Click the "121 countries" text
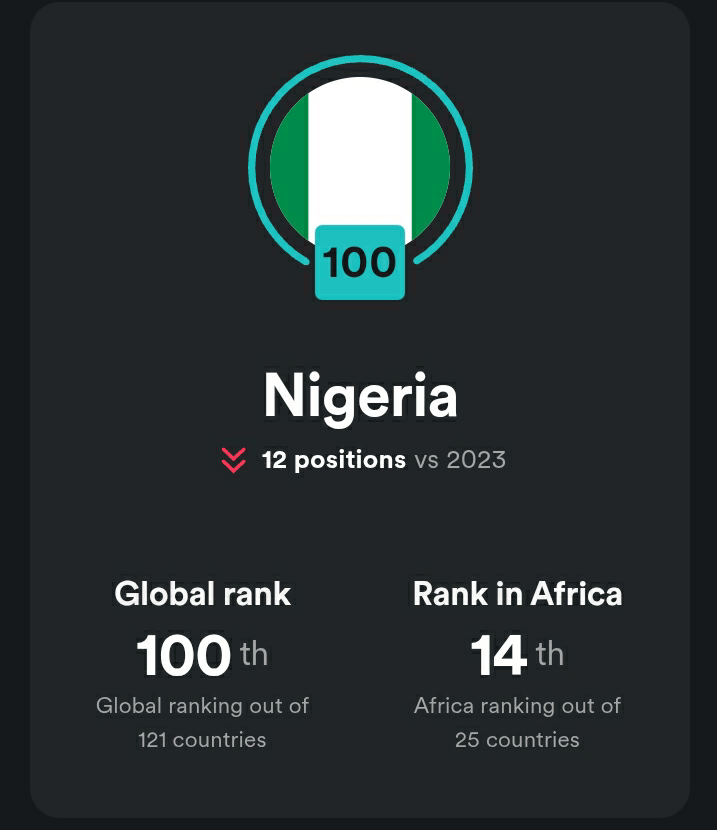The width and height of the screenshot is (717, 830). [203, 740]
